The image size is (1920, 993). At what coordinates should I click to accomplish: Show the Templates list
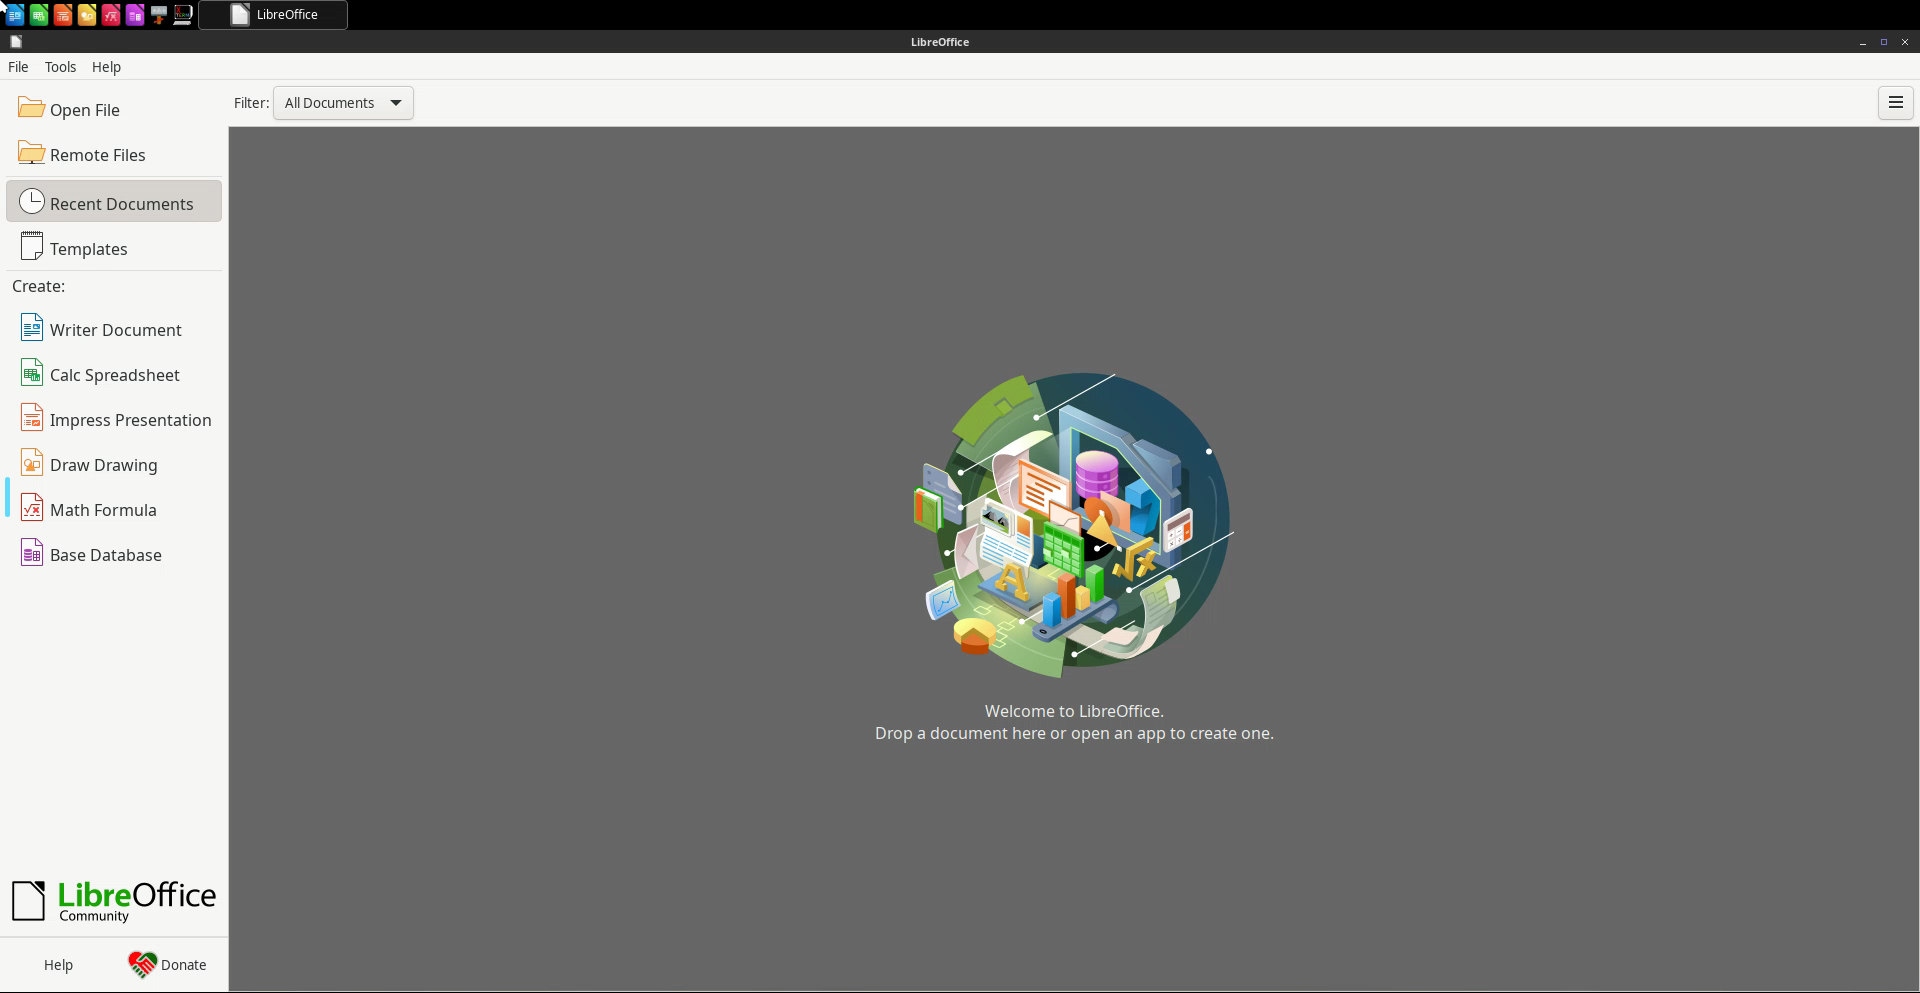tap(88, 249)
